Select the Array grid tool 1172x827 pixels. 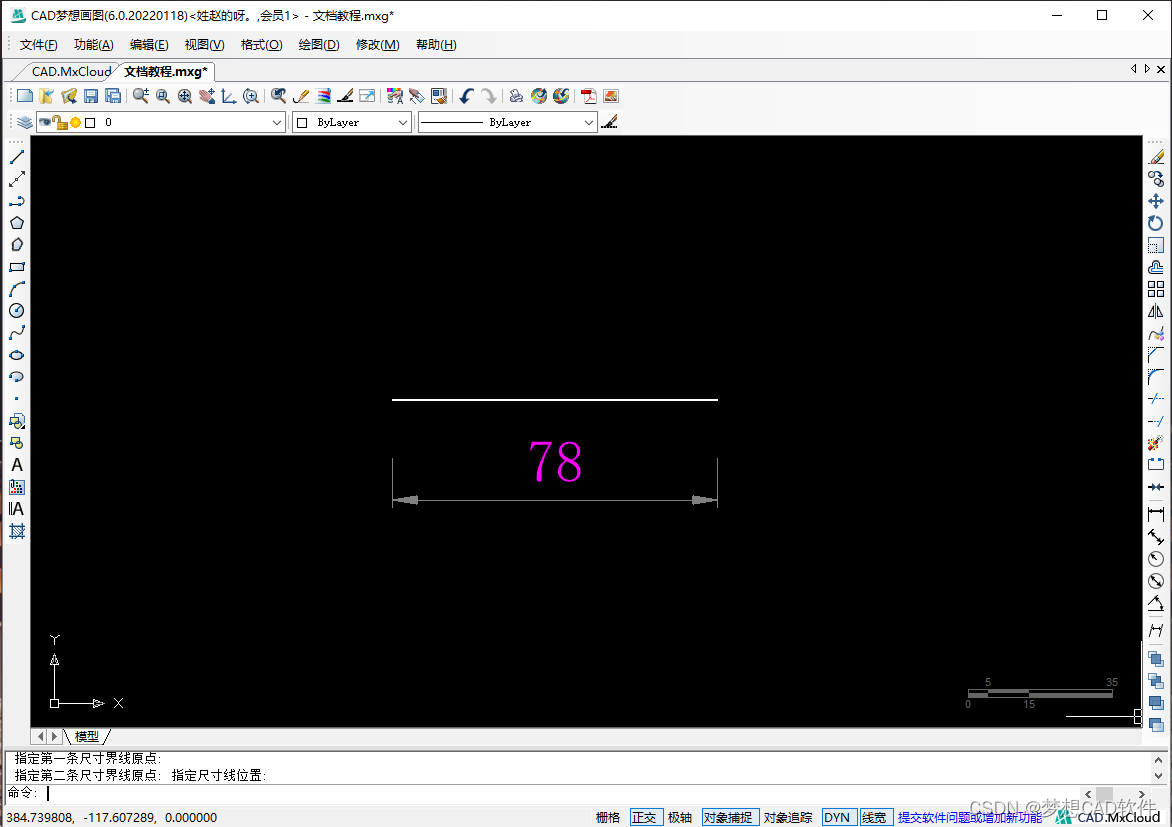tap(1156, 289)
